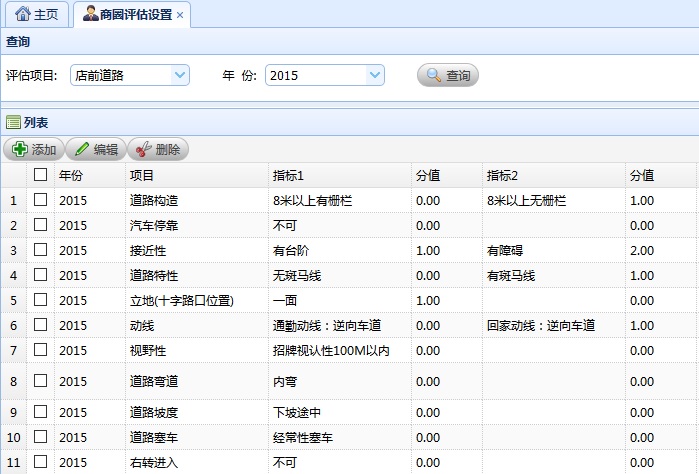This screenshot has width=699, height=474.
Task: Check the 右转进入 row checkbox
Action: click(x=41, y=461)
